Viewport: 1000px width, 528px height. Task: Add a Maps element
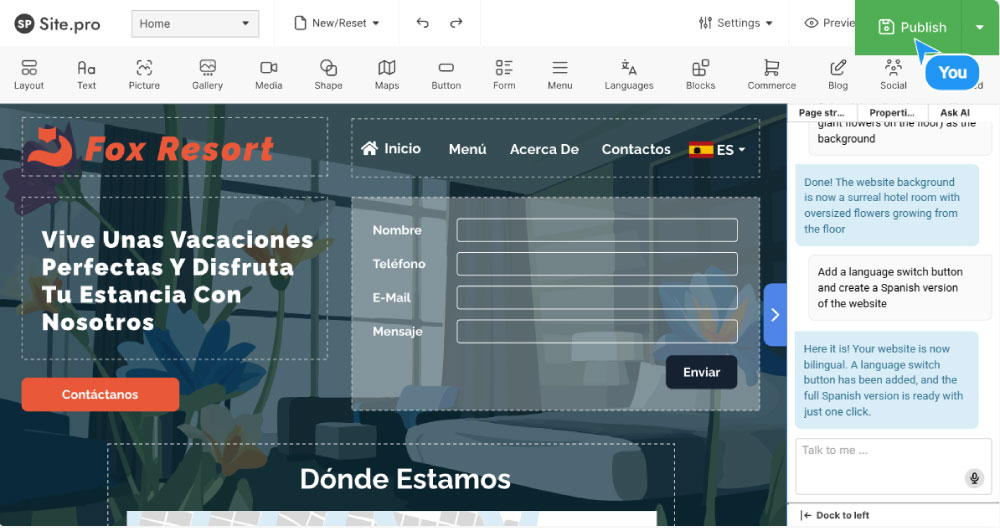387,74
